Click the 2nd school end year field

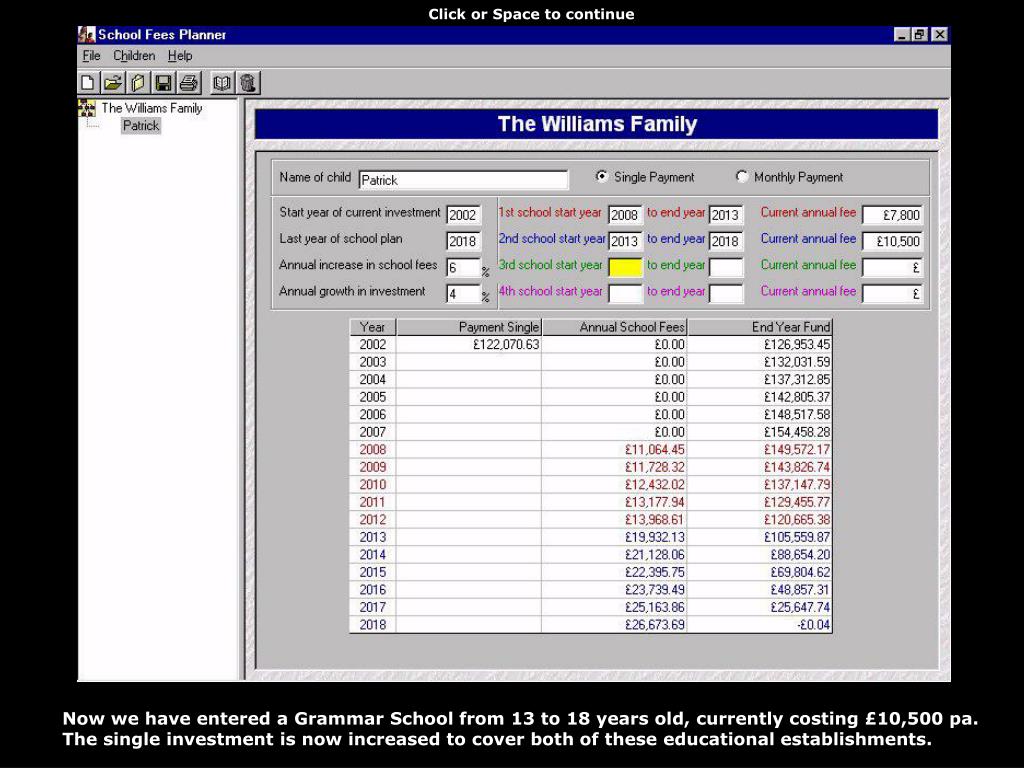pos(726,241)
